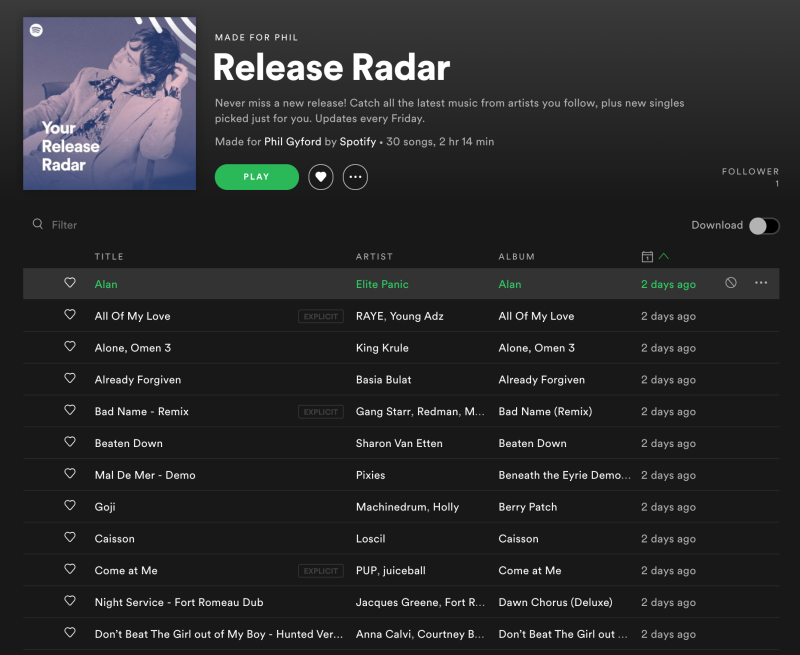The image size is (800, 655).
Task: Open artist Basia Bulat
Action: [383, 380]
